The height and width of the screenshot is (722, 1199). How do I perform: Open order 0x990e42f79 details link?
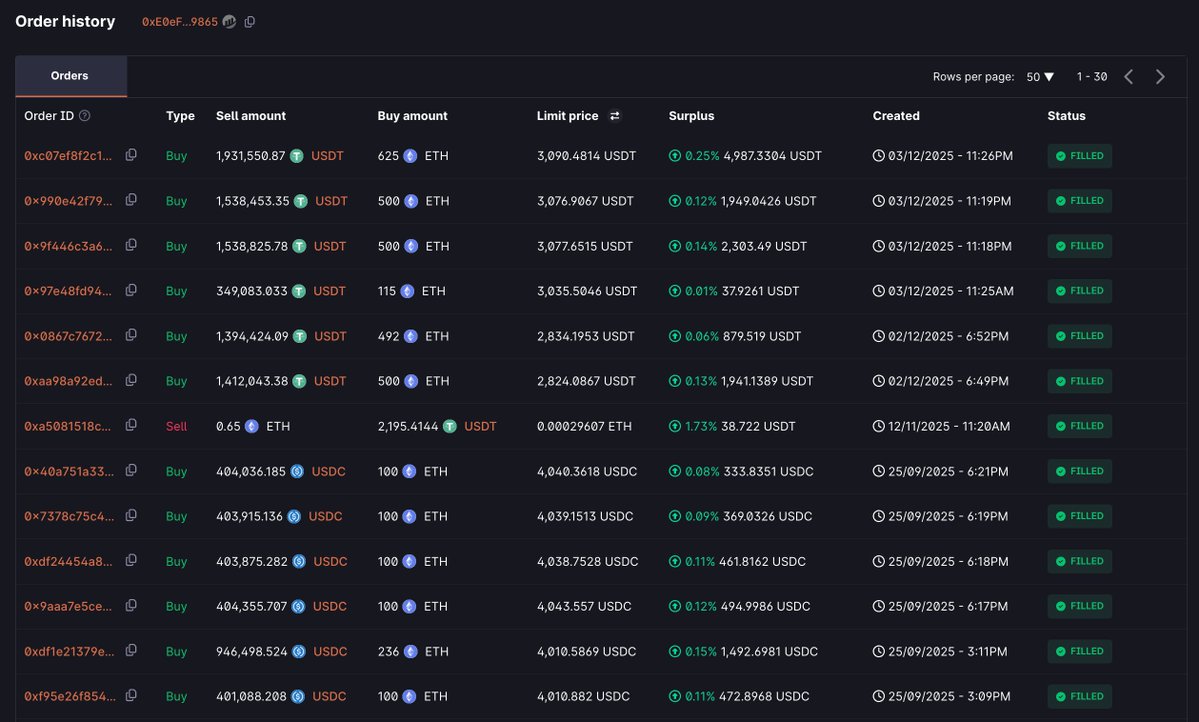pyautogui.click(x=68, y=201)
